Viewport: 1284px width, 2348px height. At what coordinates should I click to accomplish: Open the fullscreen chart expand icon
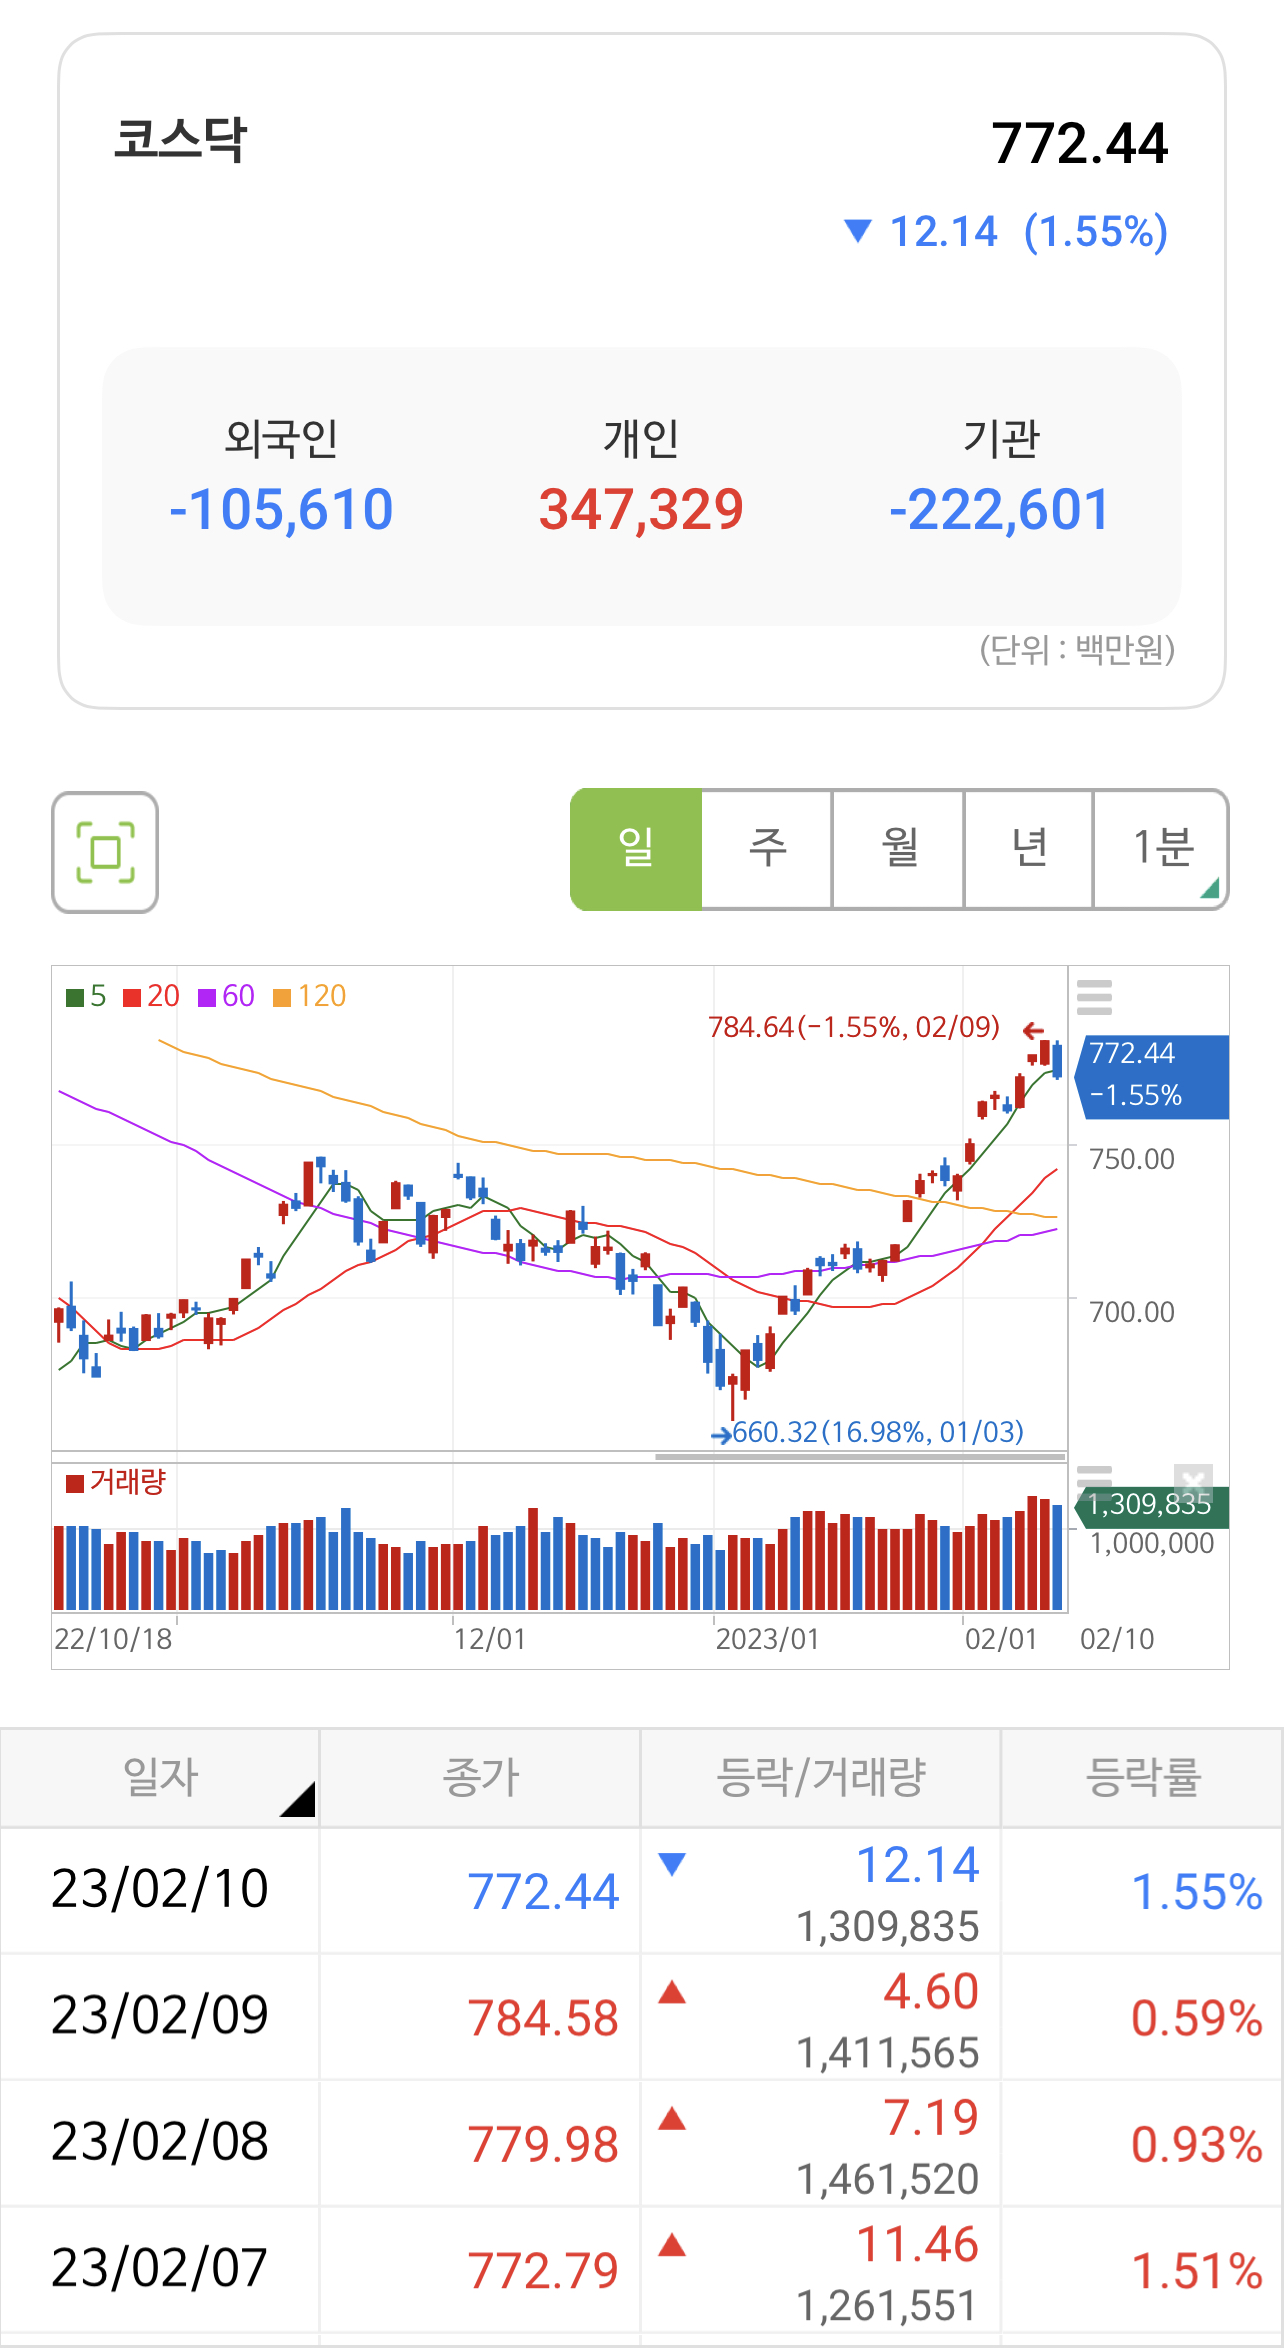pyautogui.click(x=105, y=852)
